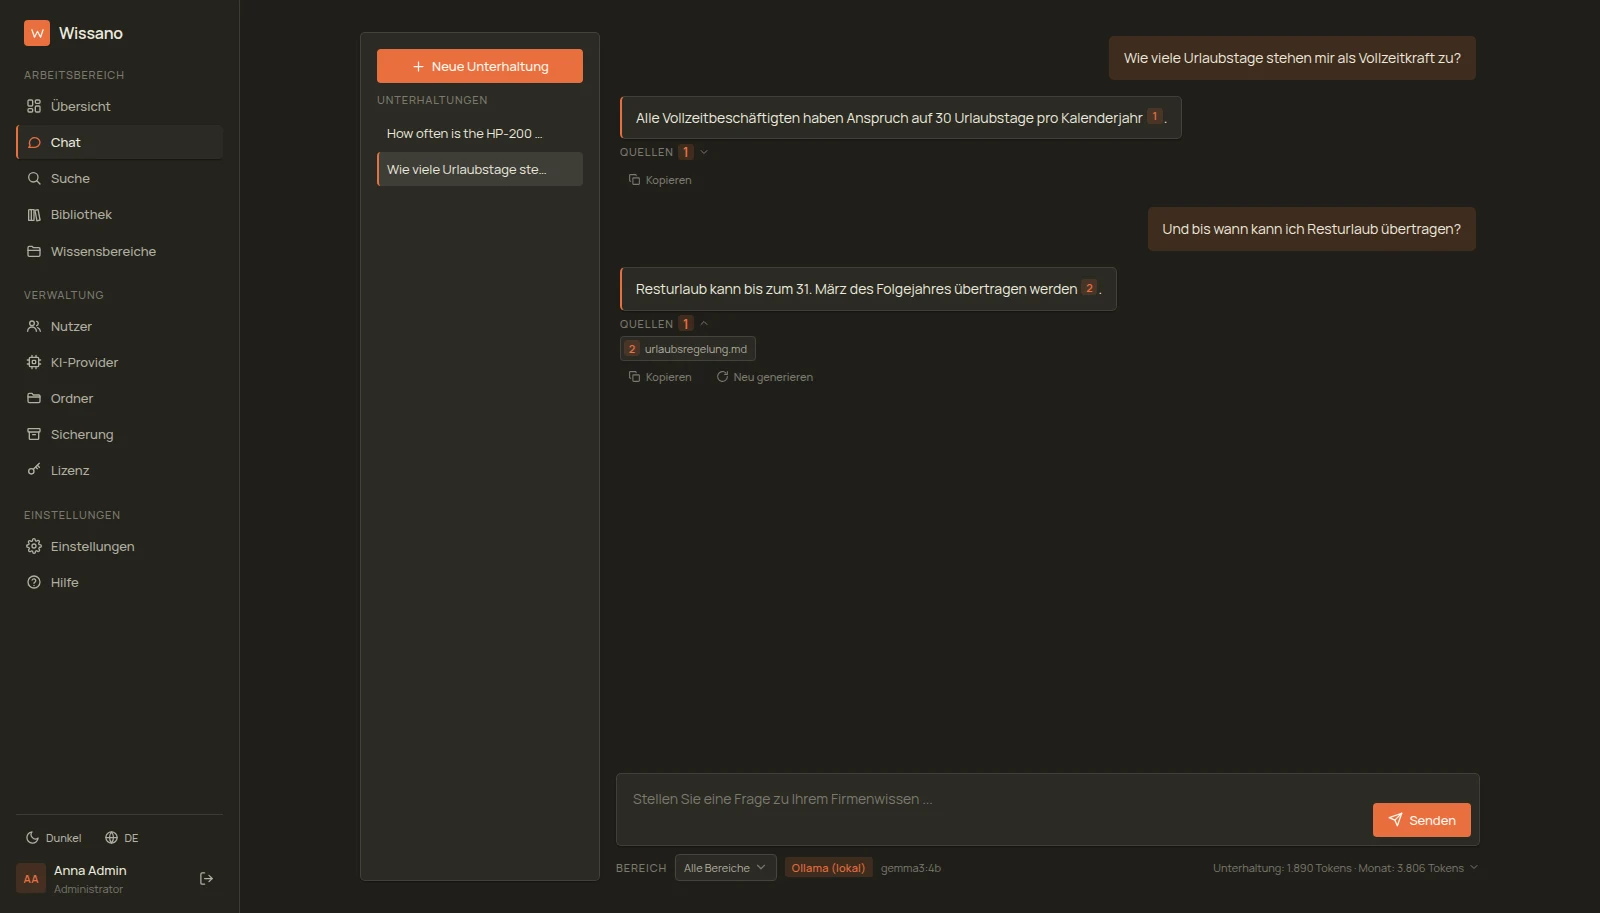Open the Suche page
Viewport: 1600px width, 913px height.
pyautogui.click(x=119, y=178)
